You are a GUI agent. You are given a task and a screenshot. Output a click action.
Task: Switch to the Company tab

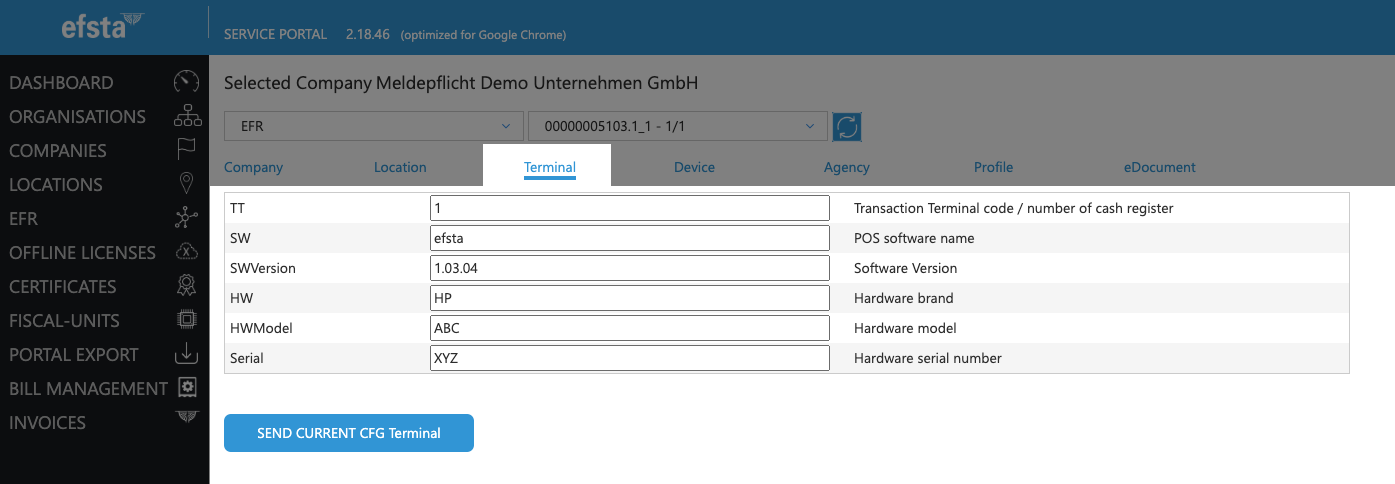tap(253, 167)
